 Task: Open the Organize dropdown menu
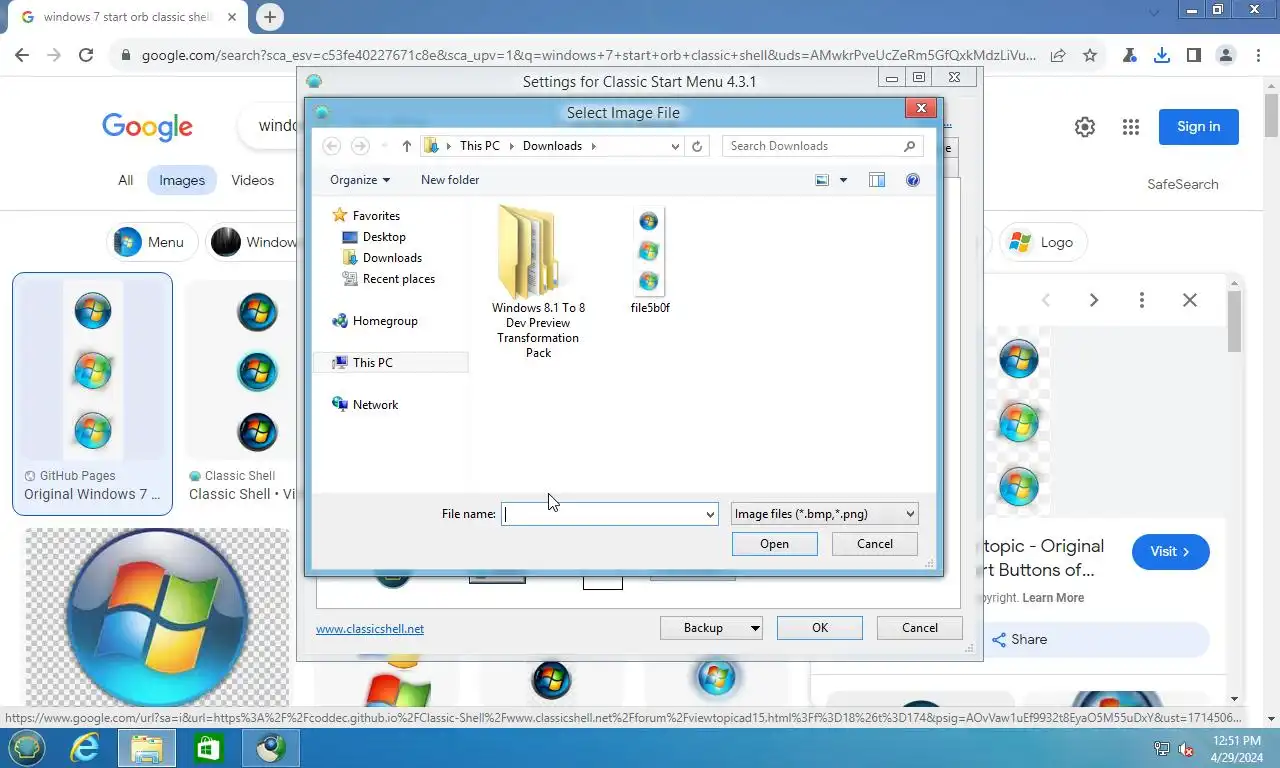tap(360, 180)
